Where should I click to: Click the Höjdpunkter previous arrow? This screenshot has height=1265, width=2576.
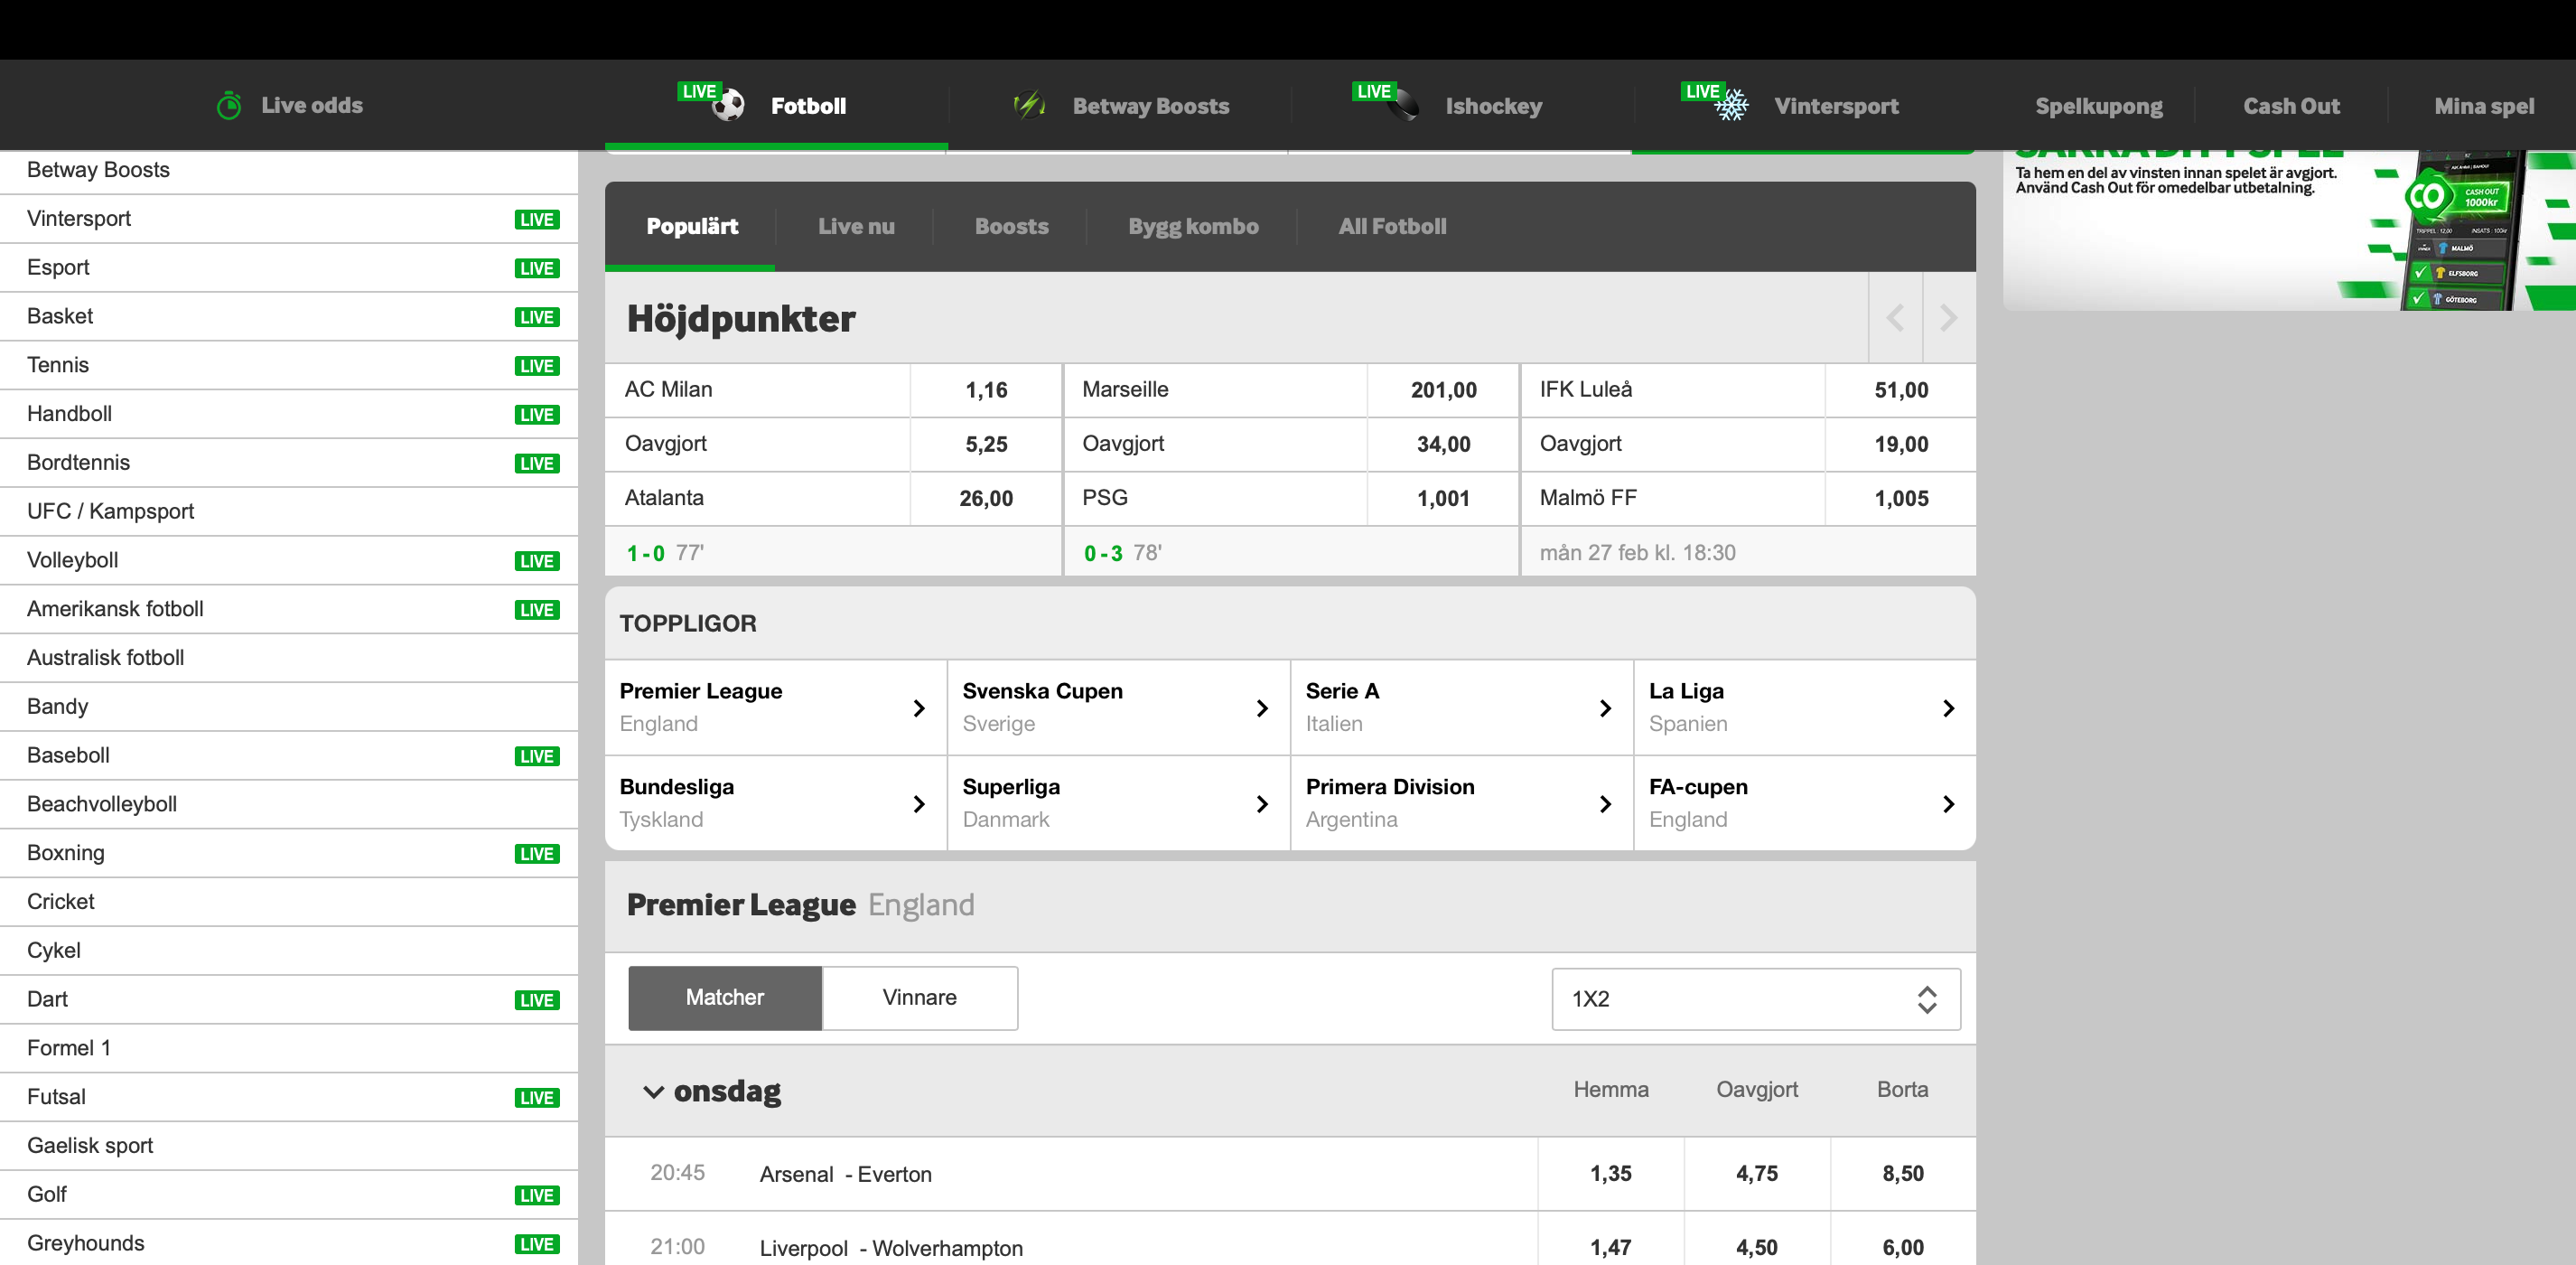tap(1895, 318)
